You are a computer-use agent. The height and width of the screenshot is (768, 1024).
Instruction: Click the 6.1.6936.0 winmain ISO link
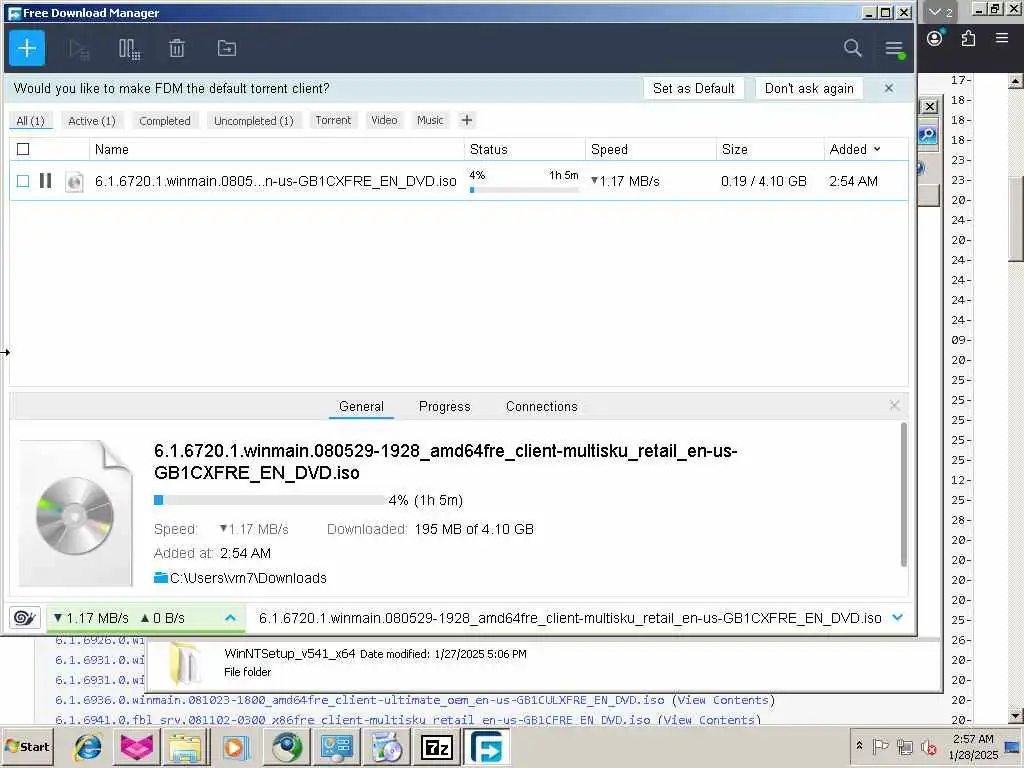(x=359, y=700)
